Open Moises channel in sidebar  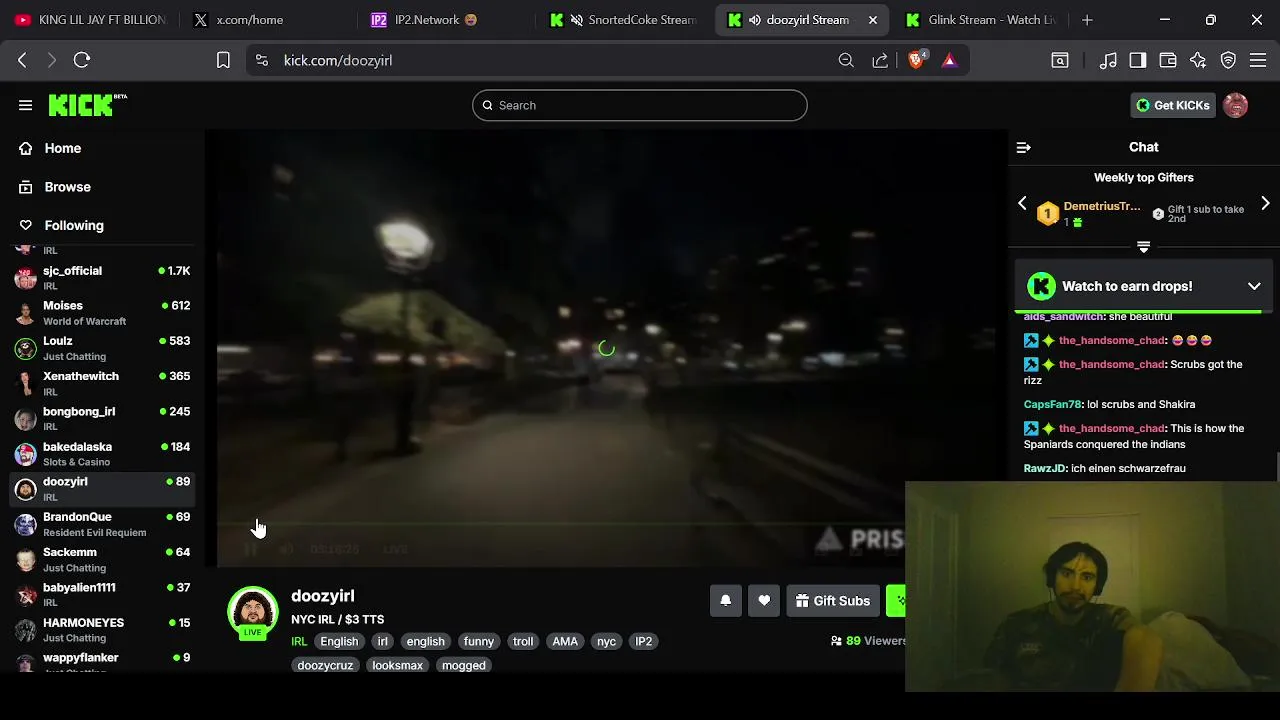(x=102, y=313)
